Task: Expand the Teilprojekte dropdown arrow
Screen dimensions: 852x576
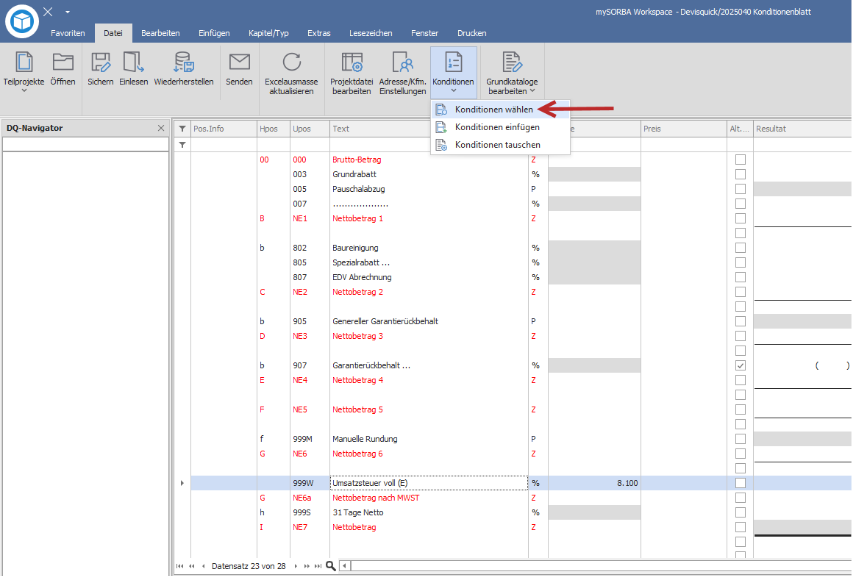Action: (x=24, y=91)
